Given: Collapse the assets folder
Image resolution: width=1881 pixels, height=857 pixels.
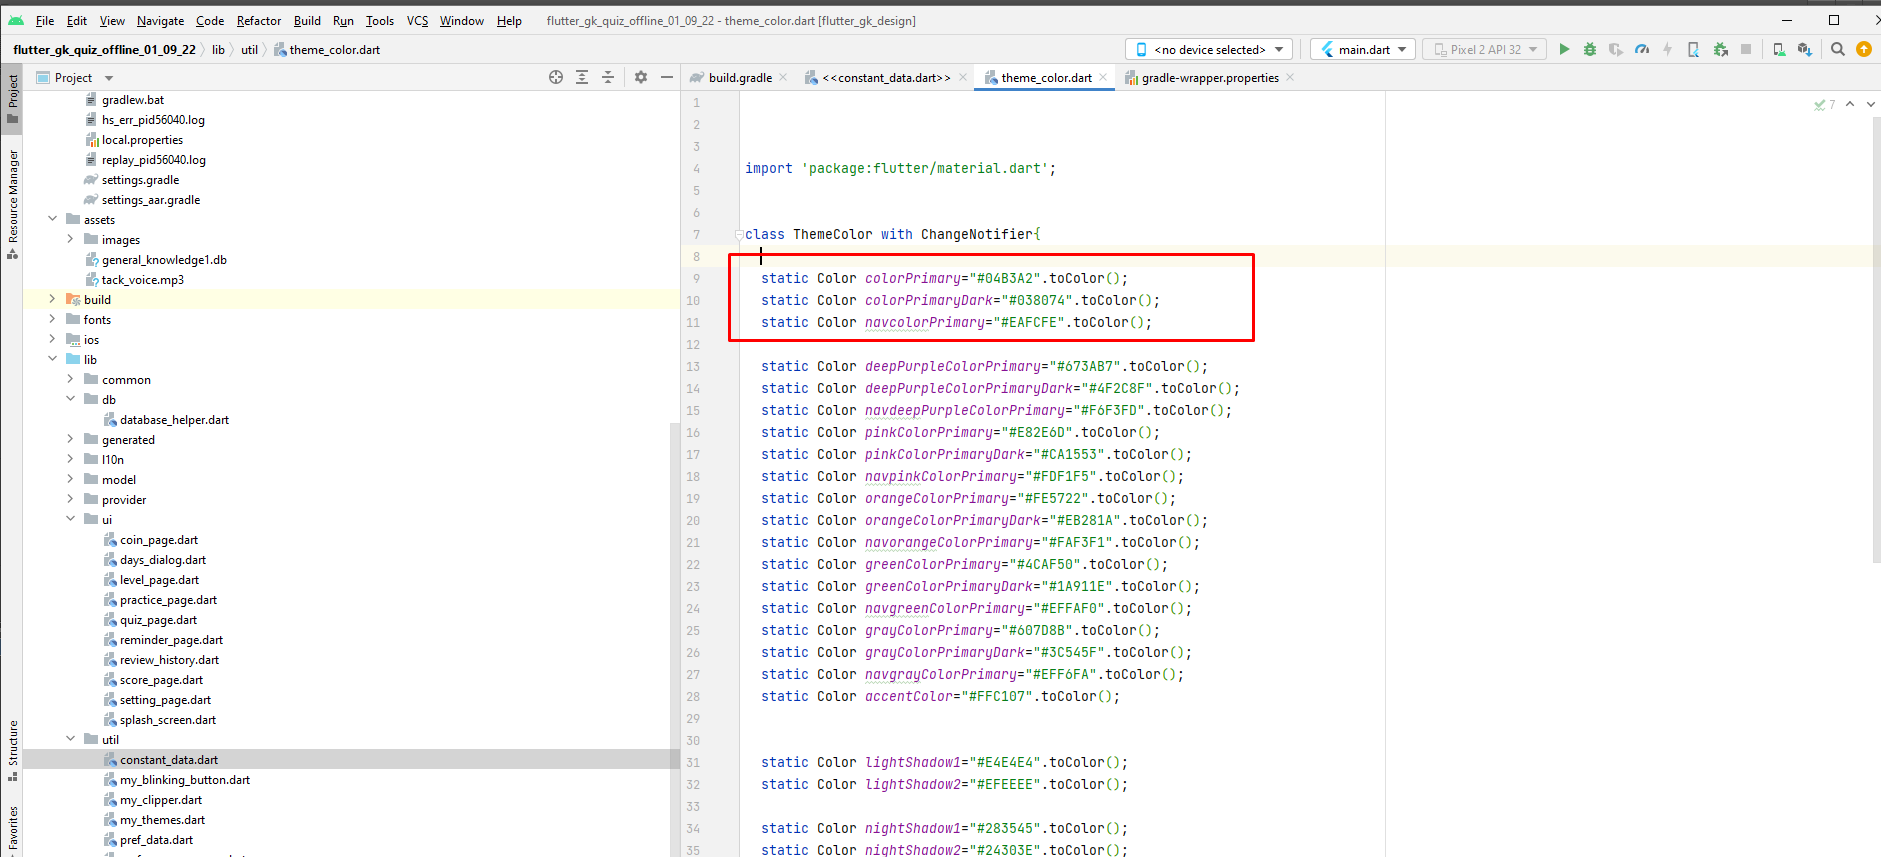Looking at the screenshot, I should [53, 219].
